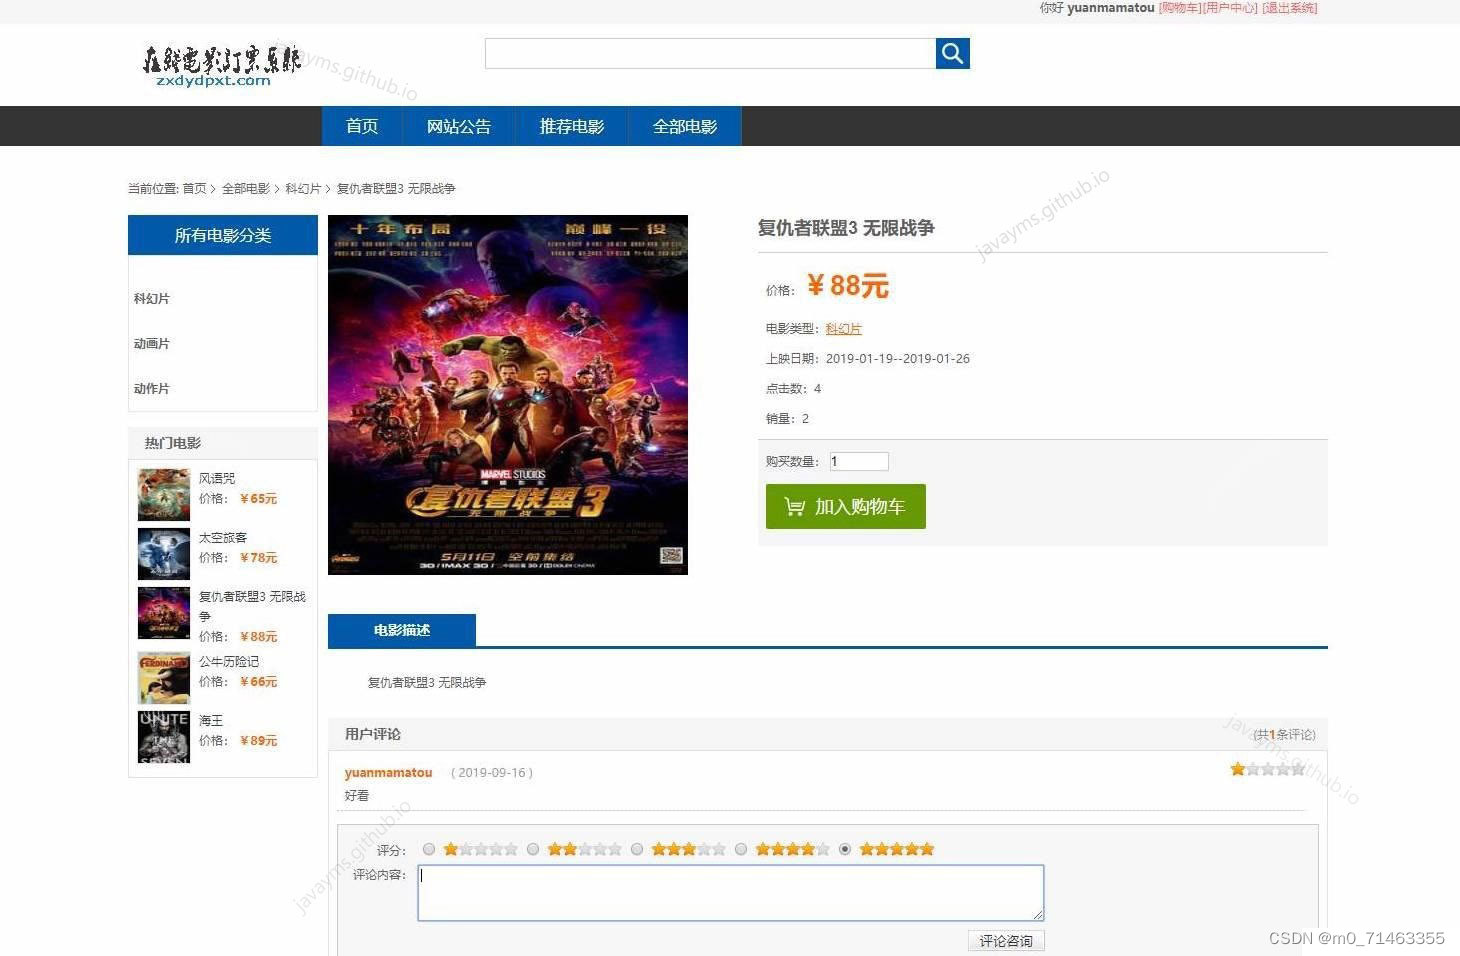This screenshot has width=1460, height=956.
Task: Select 动画片 category in sidebar
Action: pos(152,343)
